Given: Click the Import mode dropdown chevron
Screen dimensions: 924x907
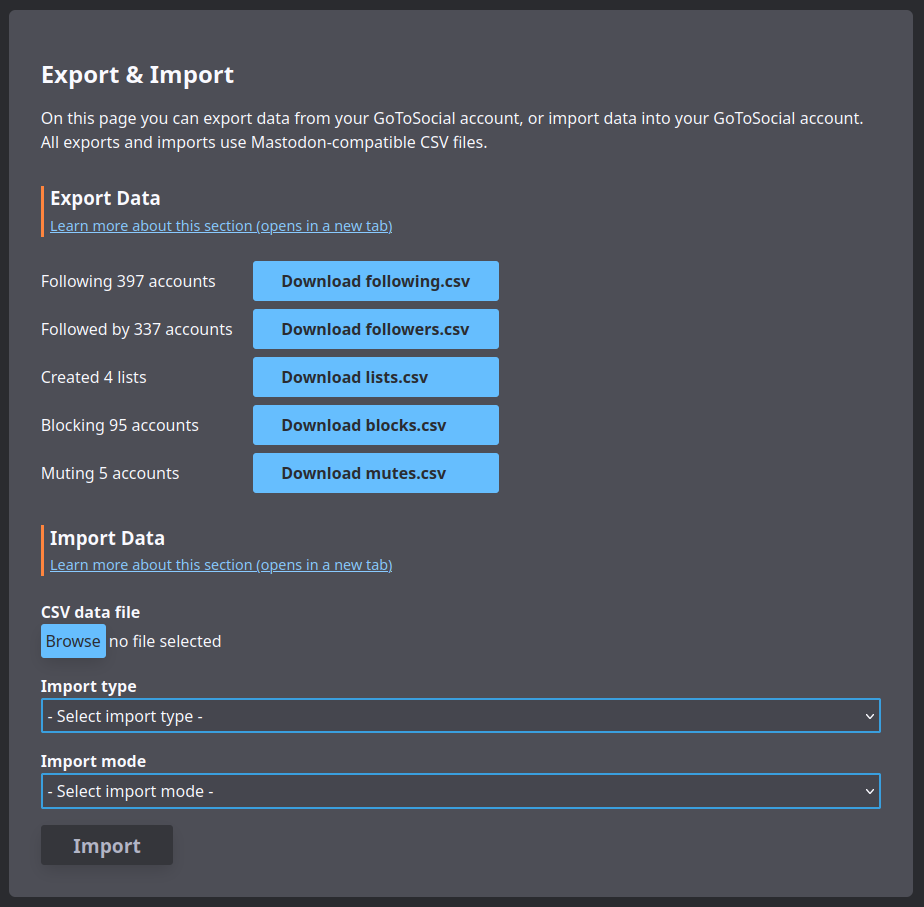Looking at the screenshot, I should [869, 791].
